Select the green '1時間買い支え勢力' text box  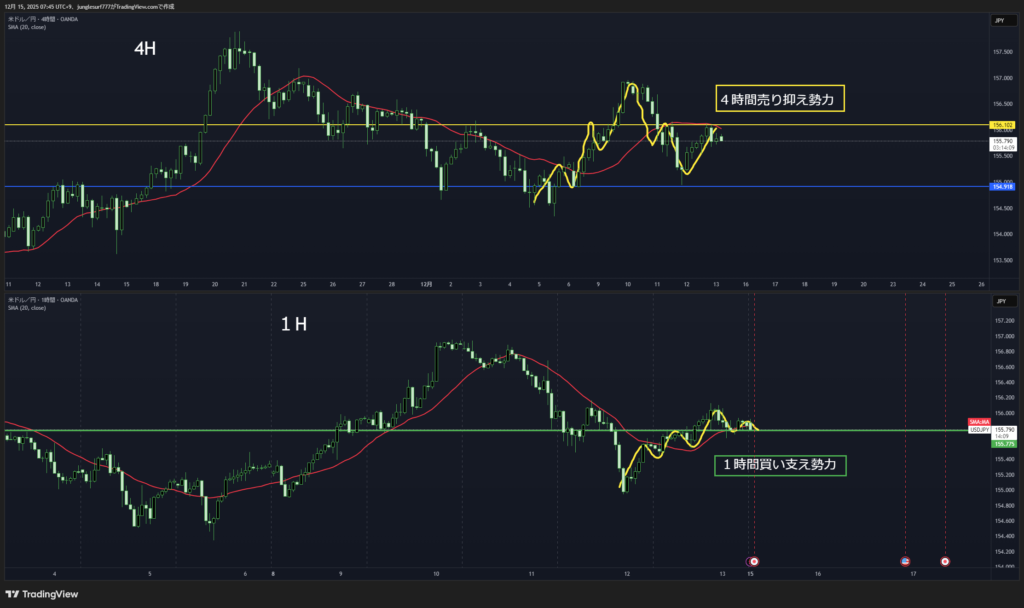pos(780,465)
